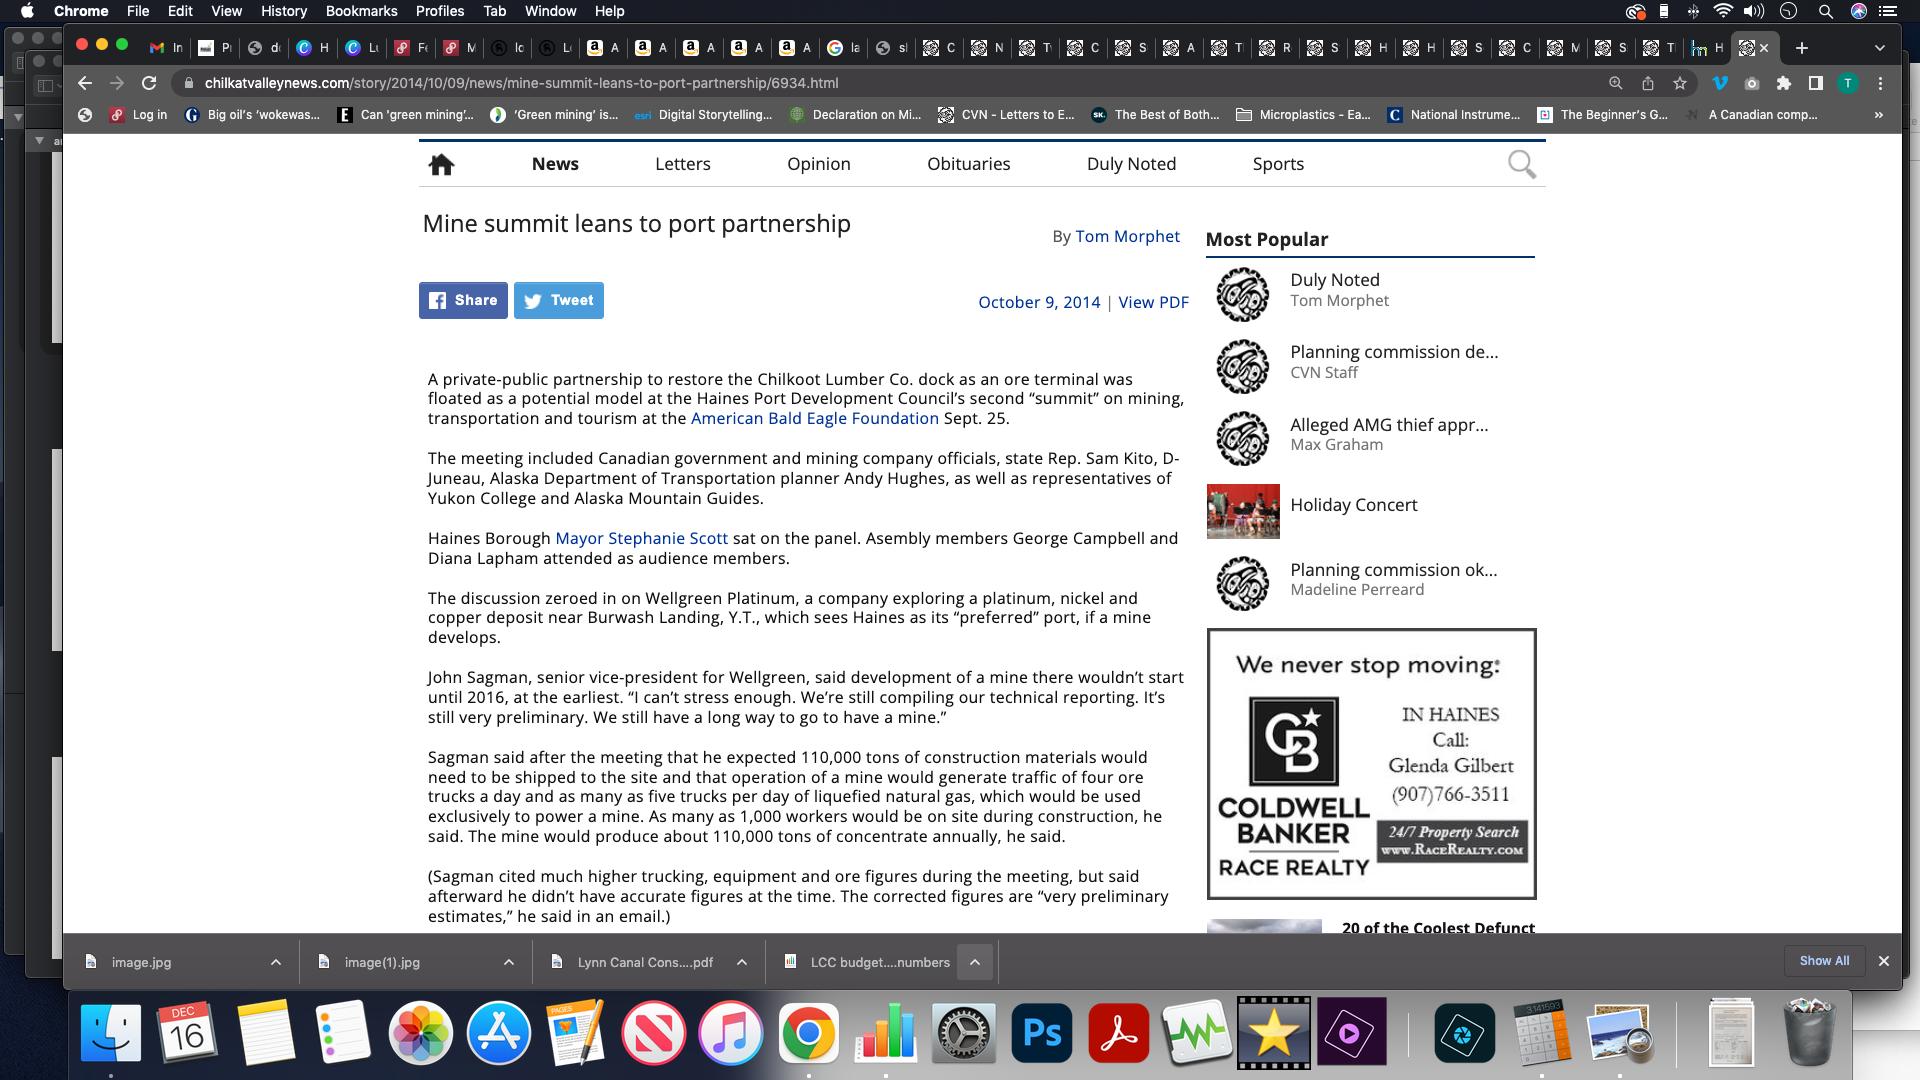
Task: Click Chrome's share page icon
Action: click(x=1648, y=83)
